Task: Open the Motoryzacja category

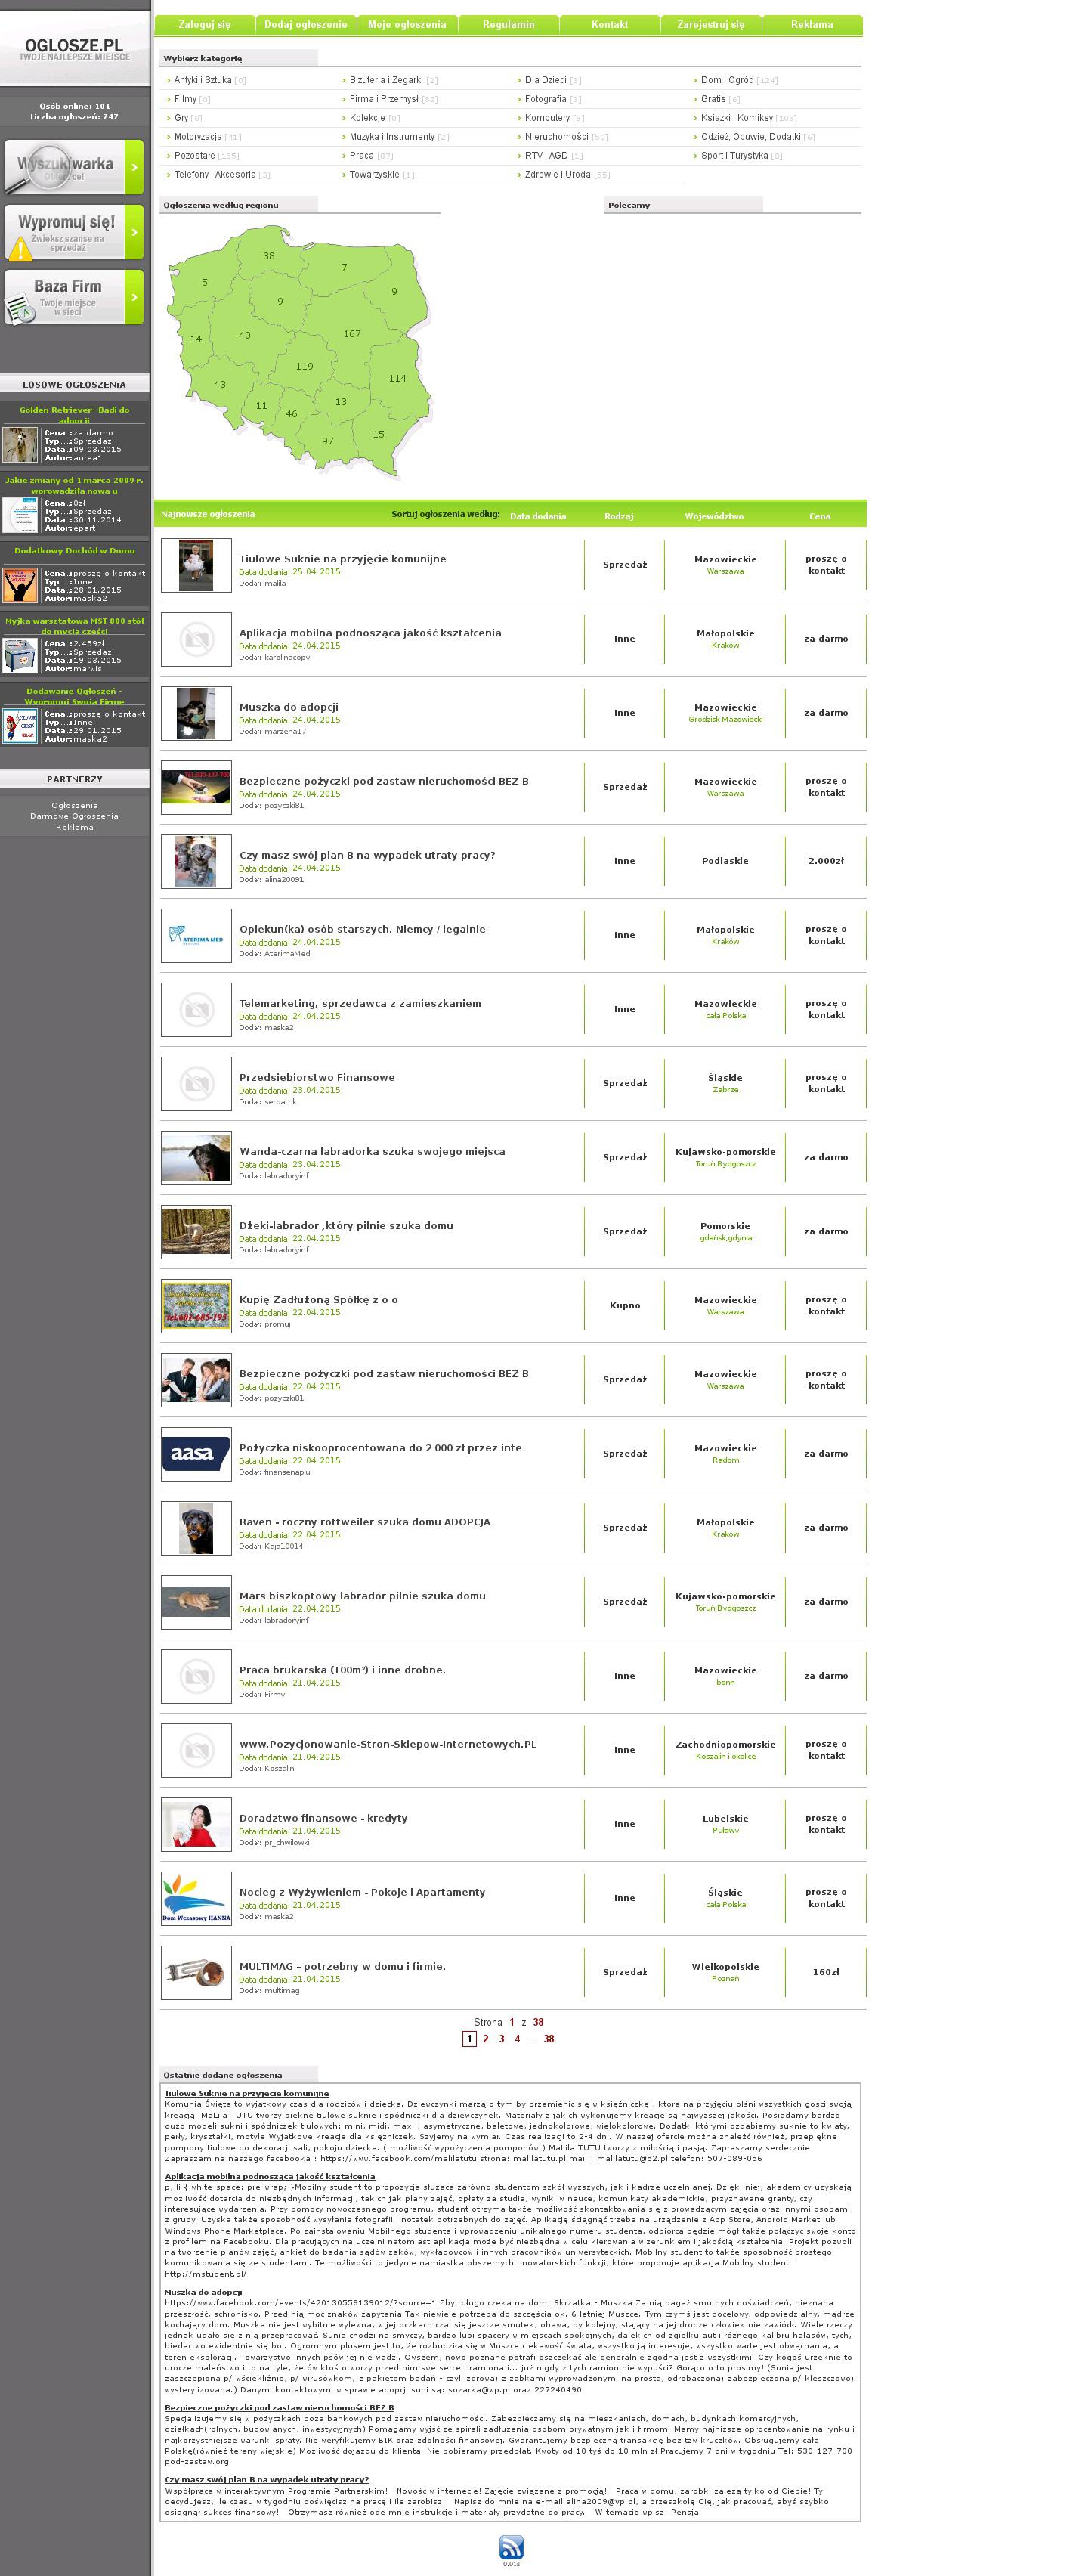Action: tap(198, 137)
